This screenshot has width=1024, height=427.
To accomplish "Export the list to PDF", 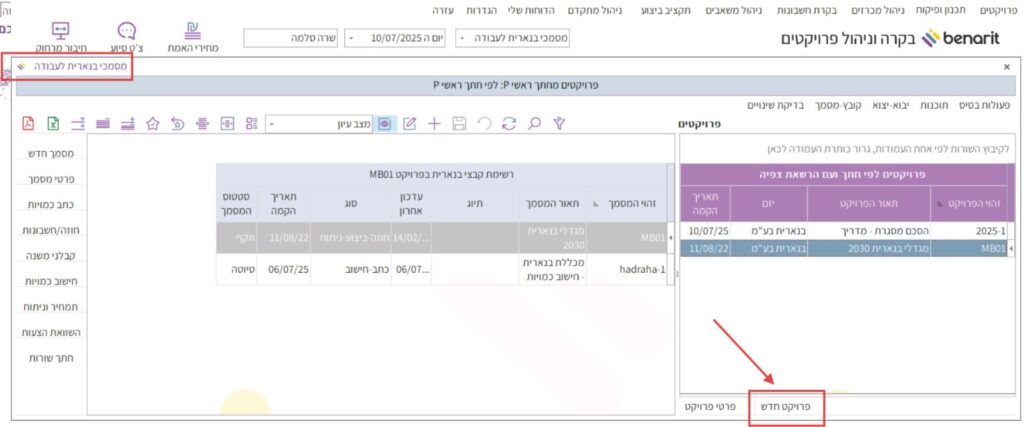I will click(x=28, y=124).
